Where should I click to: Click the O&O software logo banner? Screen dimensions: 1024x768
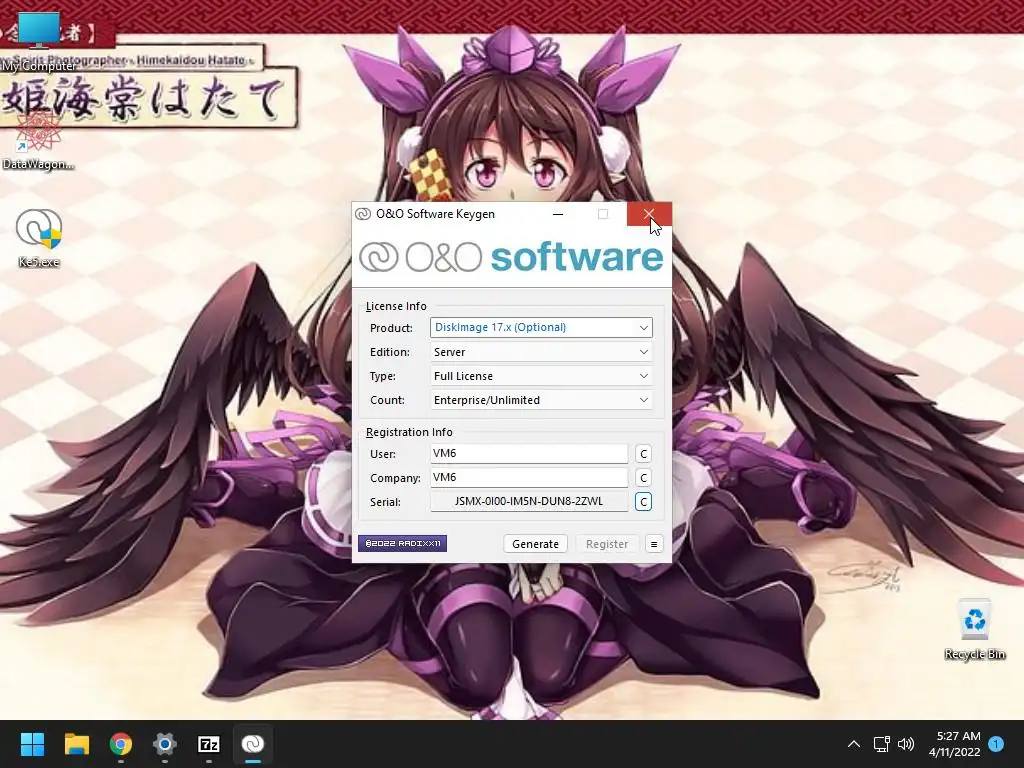[x=511, y=257]
